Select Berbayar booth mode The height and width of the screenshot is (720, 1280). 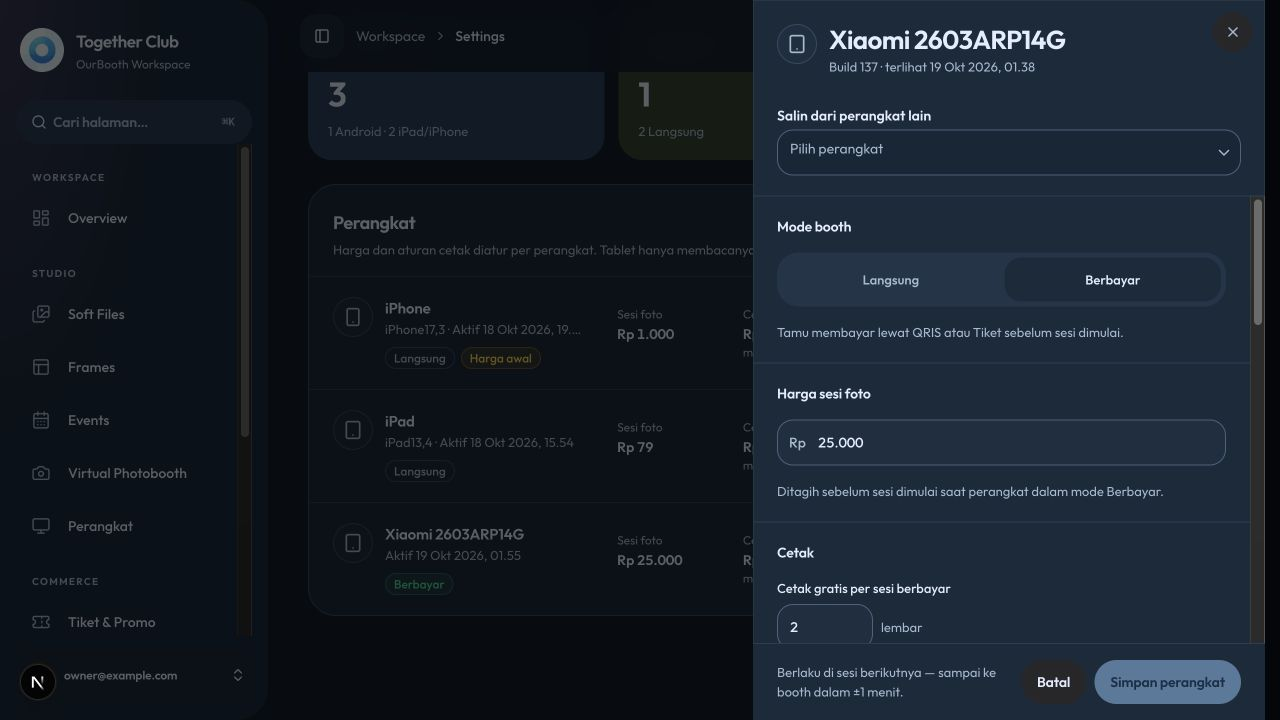pos(1113,280)
